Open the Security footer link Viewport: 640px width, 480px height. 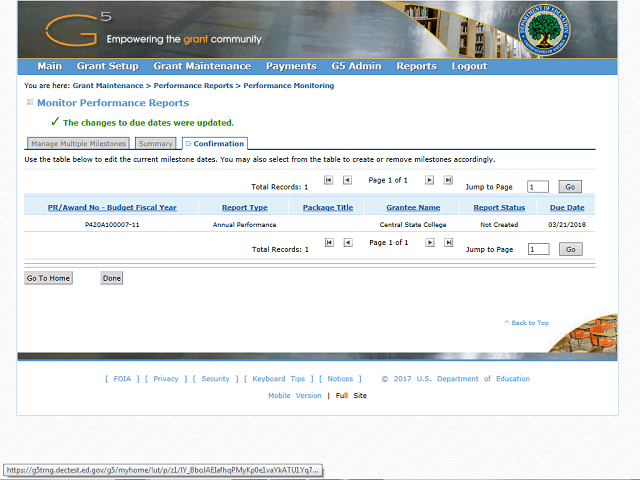[216, 379]
